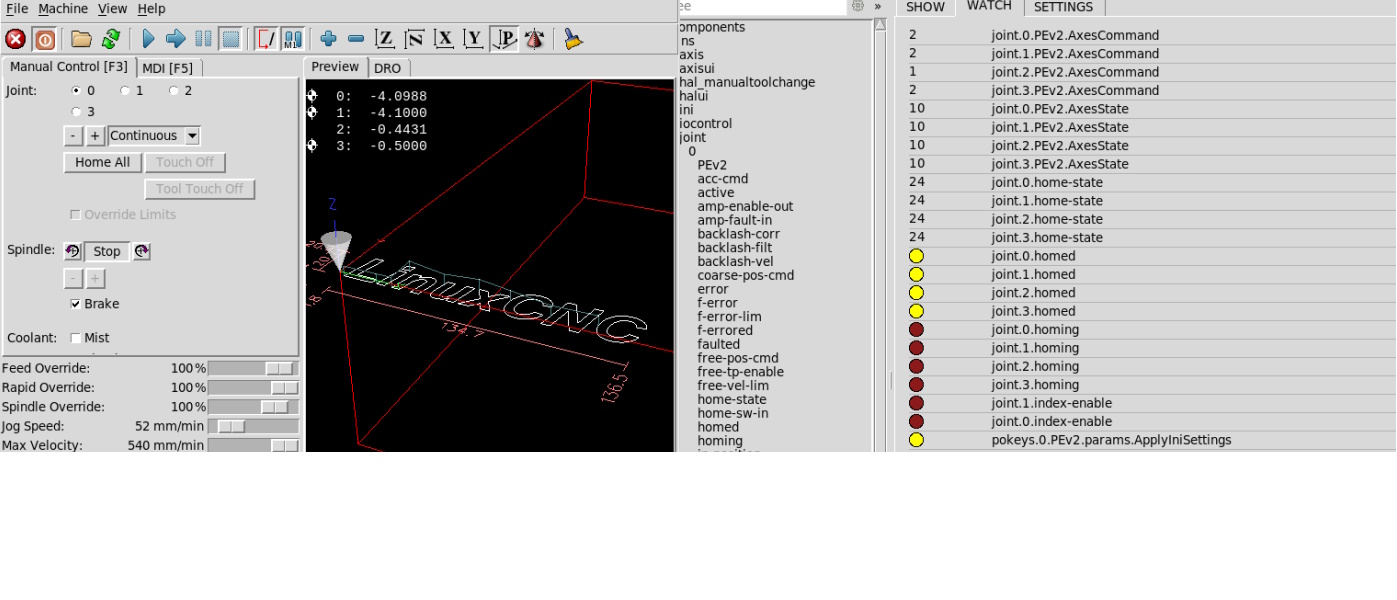Viewport: 1397px width, 600px height.
Task: Click the HAL tree vertical scrollbar
Action: pyautogui.click(x=880, y=235)
